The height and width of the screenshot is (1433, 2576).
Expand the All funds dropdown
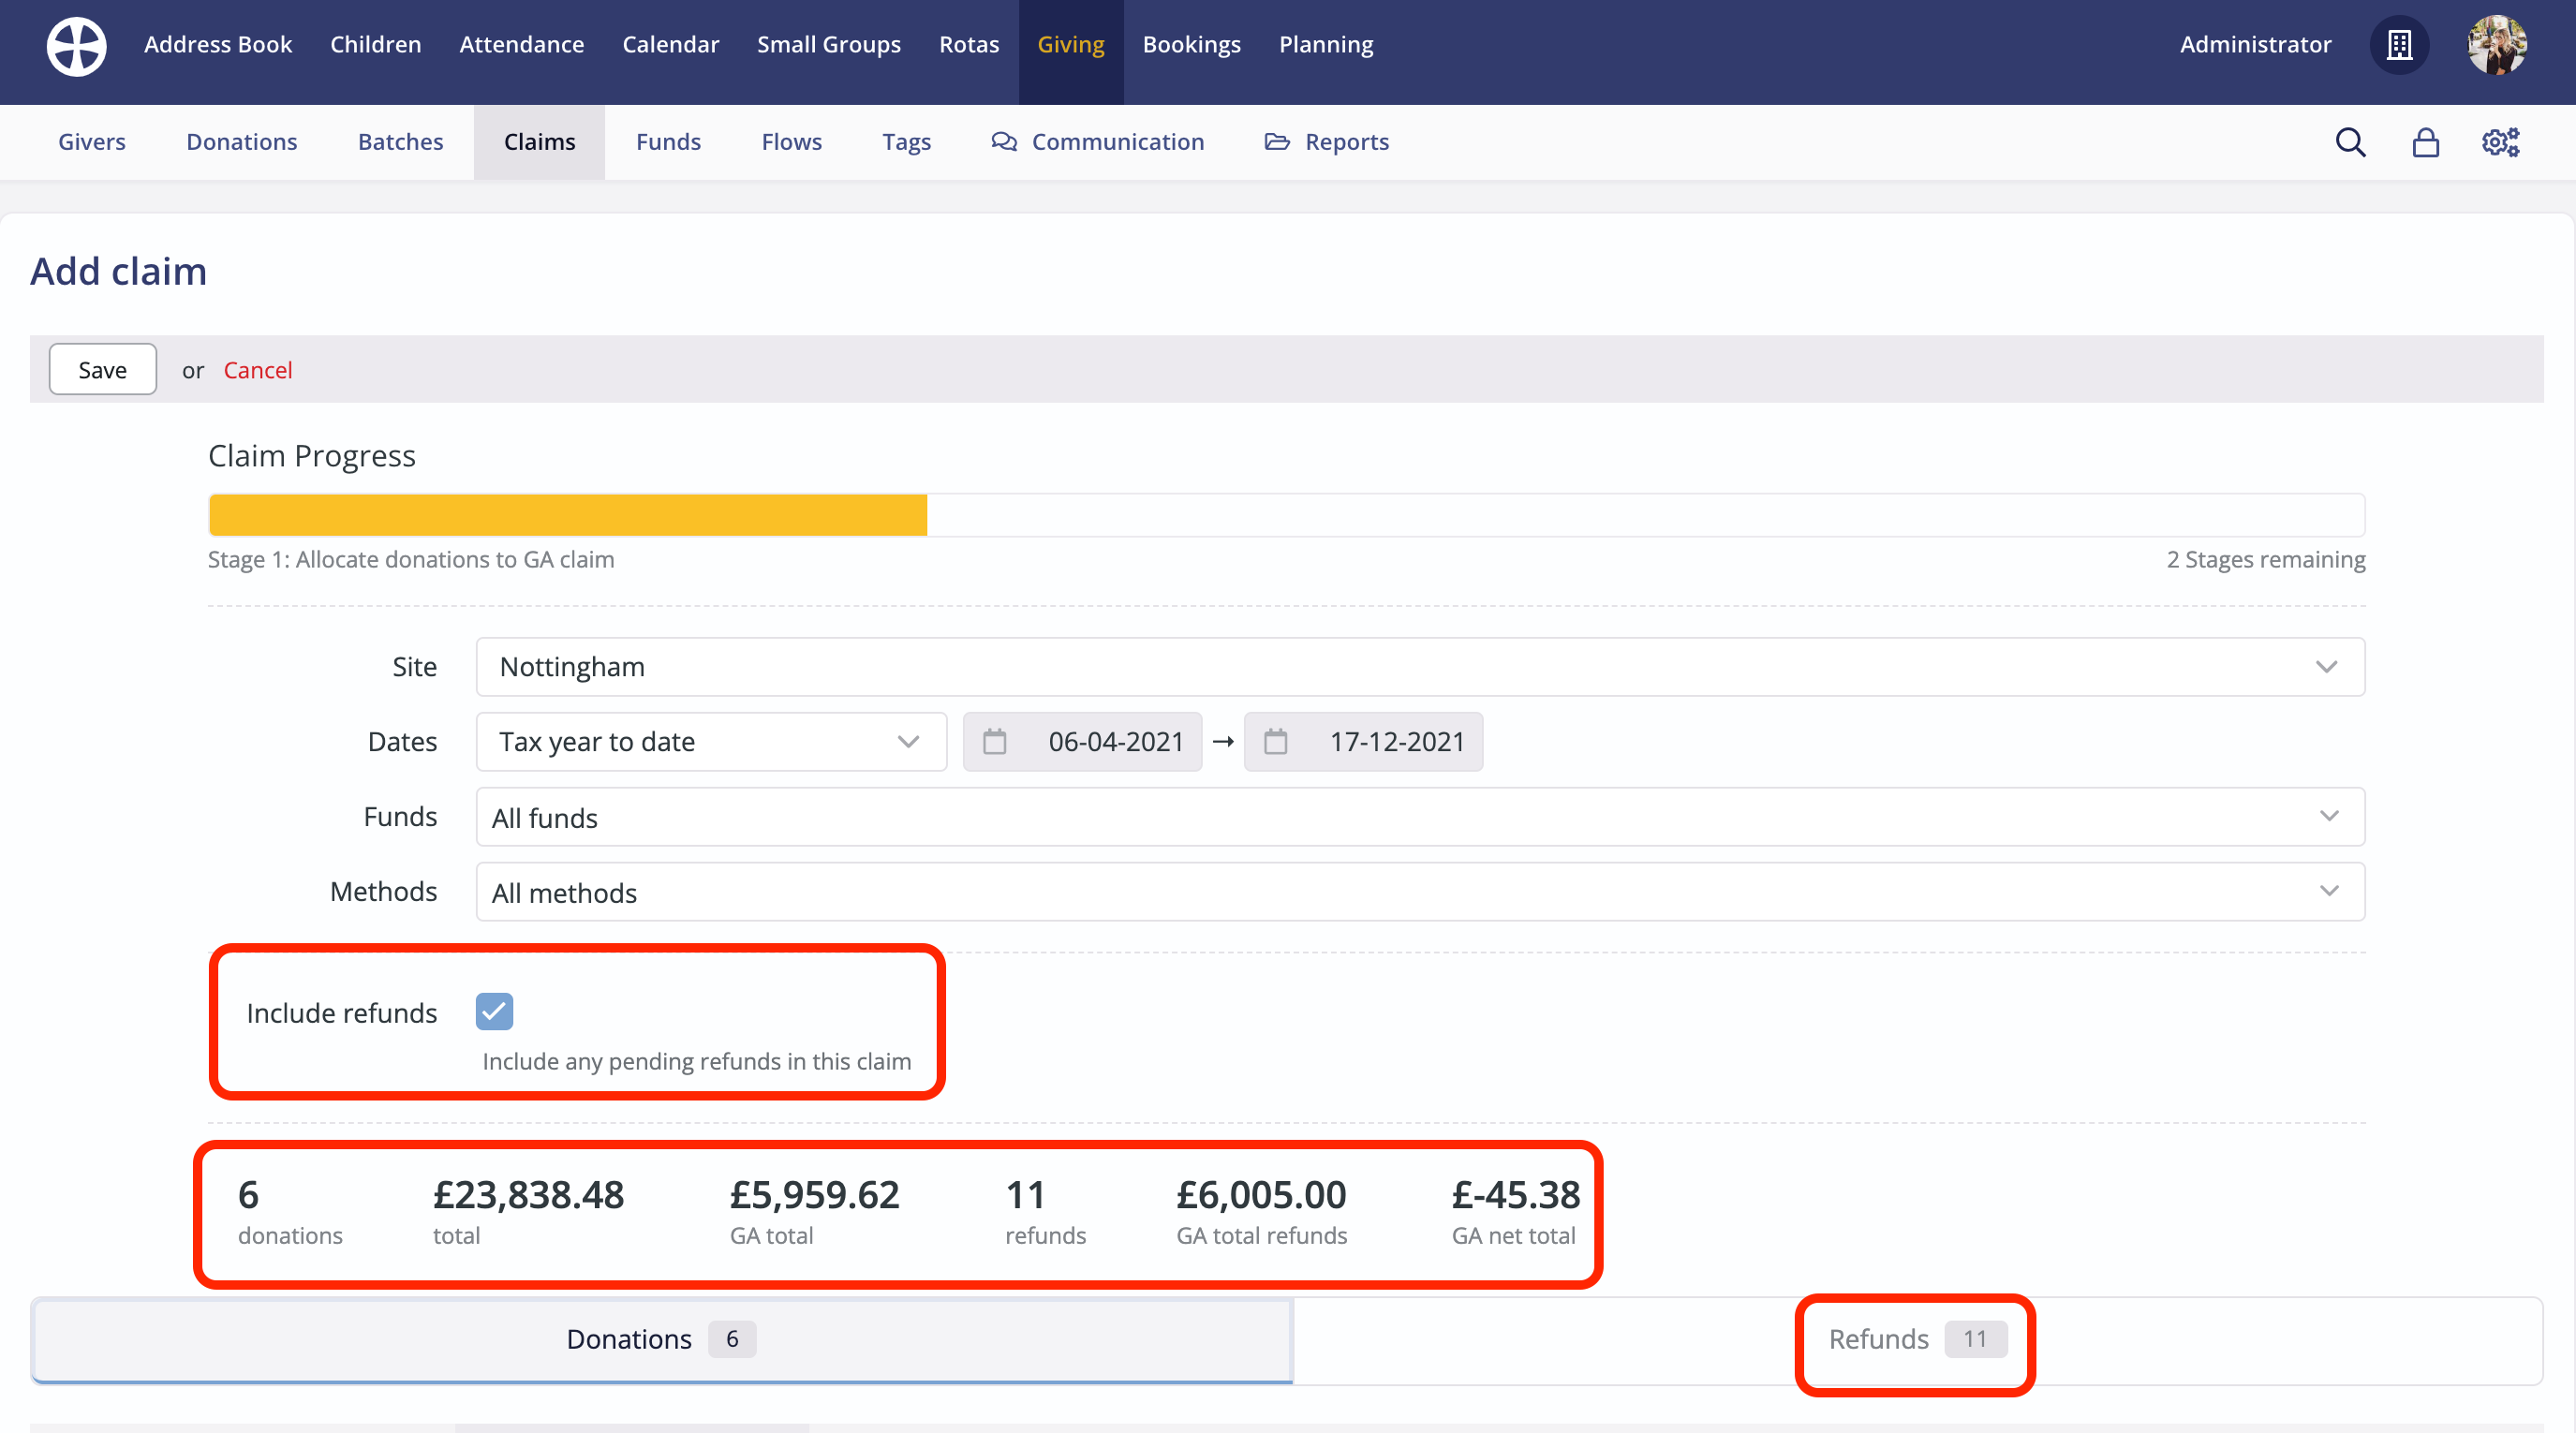(1420, 817)
